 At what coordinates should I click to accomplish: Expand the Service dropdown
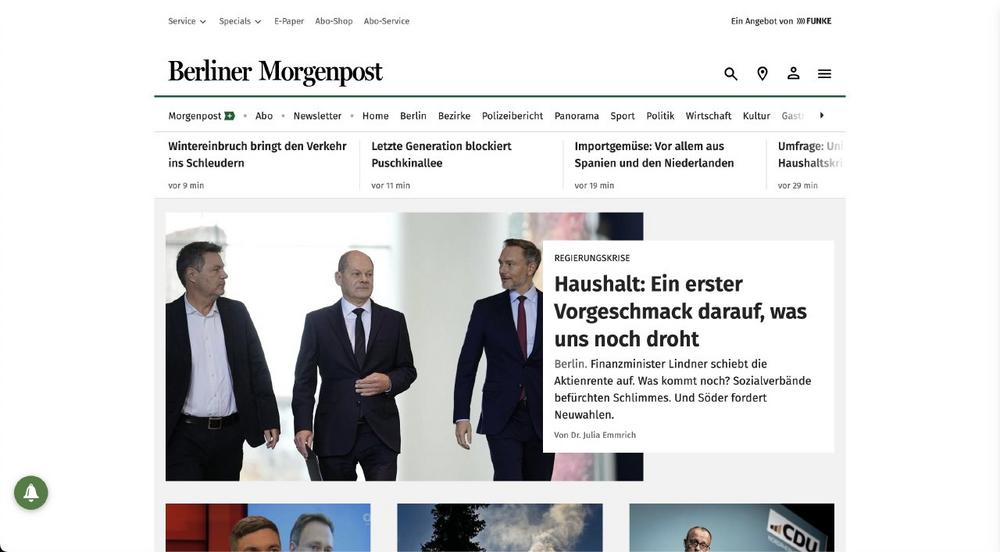187,21
